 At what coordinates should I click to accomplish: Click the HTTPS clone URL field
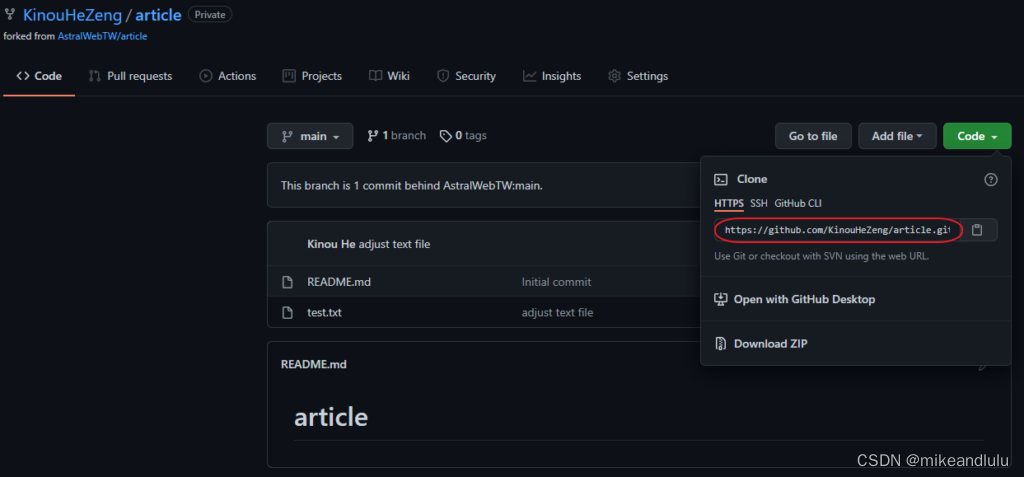tap(838, 230)
